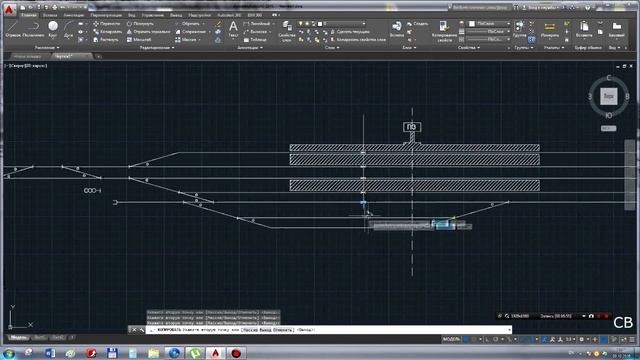Click the Создать (Create block) button
This screenshot has height=360, width=640.
[418, 24]
